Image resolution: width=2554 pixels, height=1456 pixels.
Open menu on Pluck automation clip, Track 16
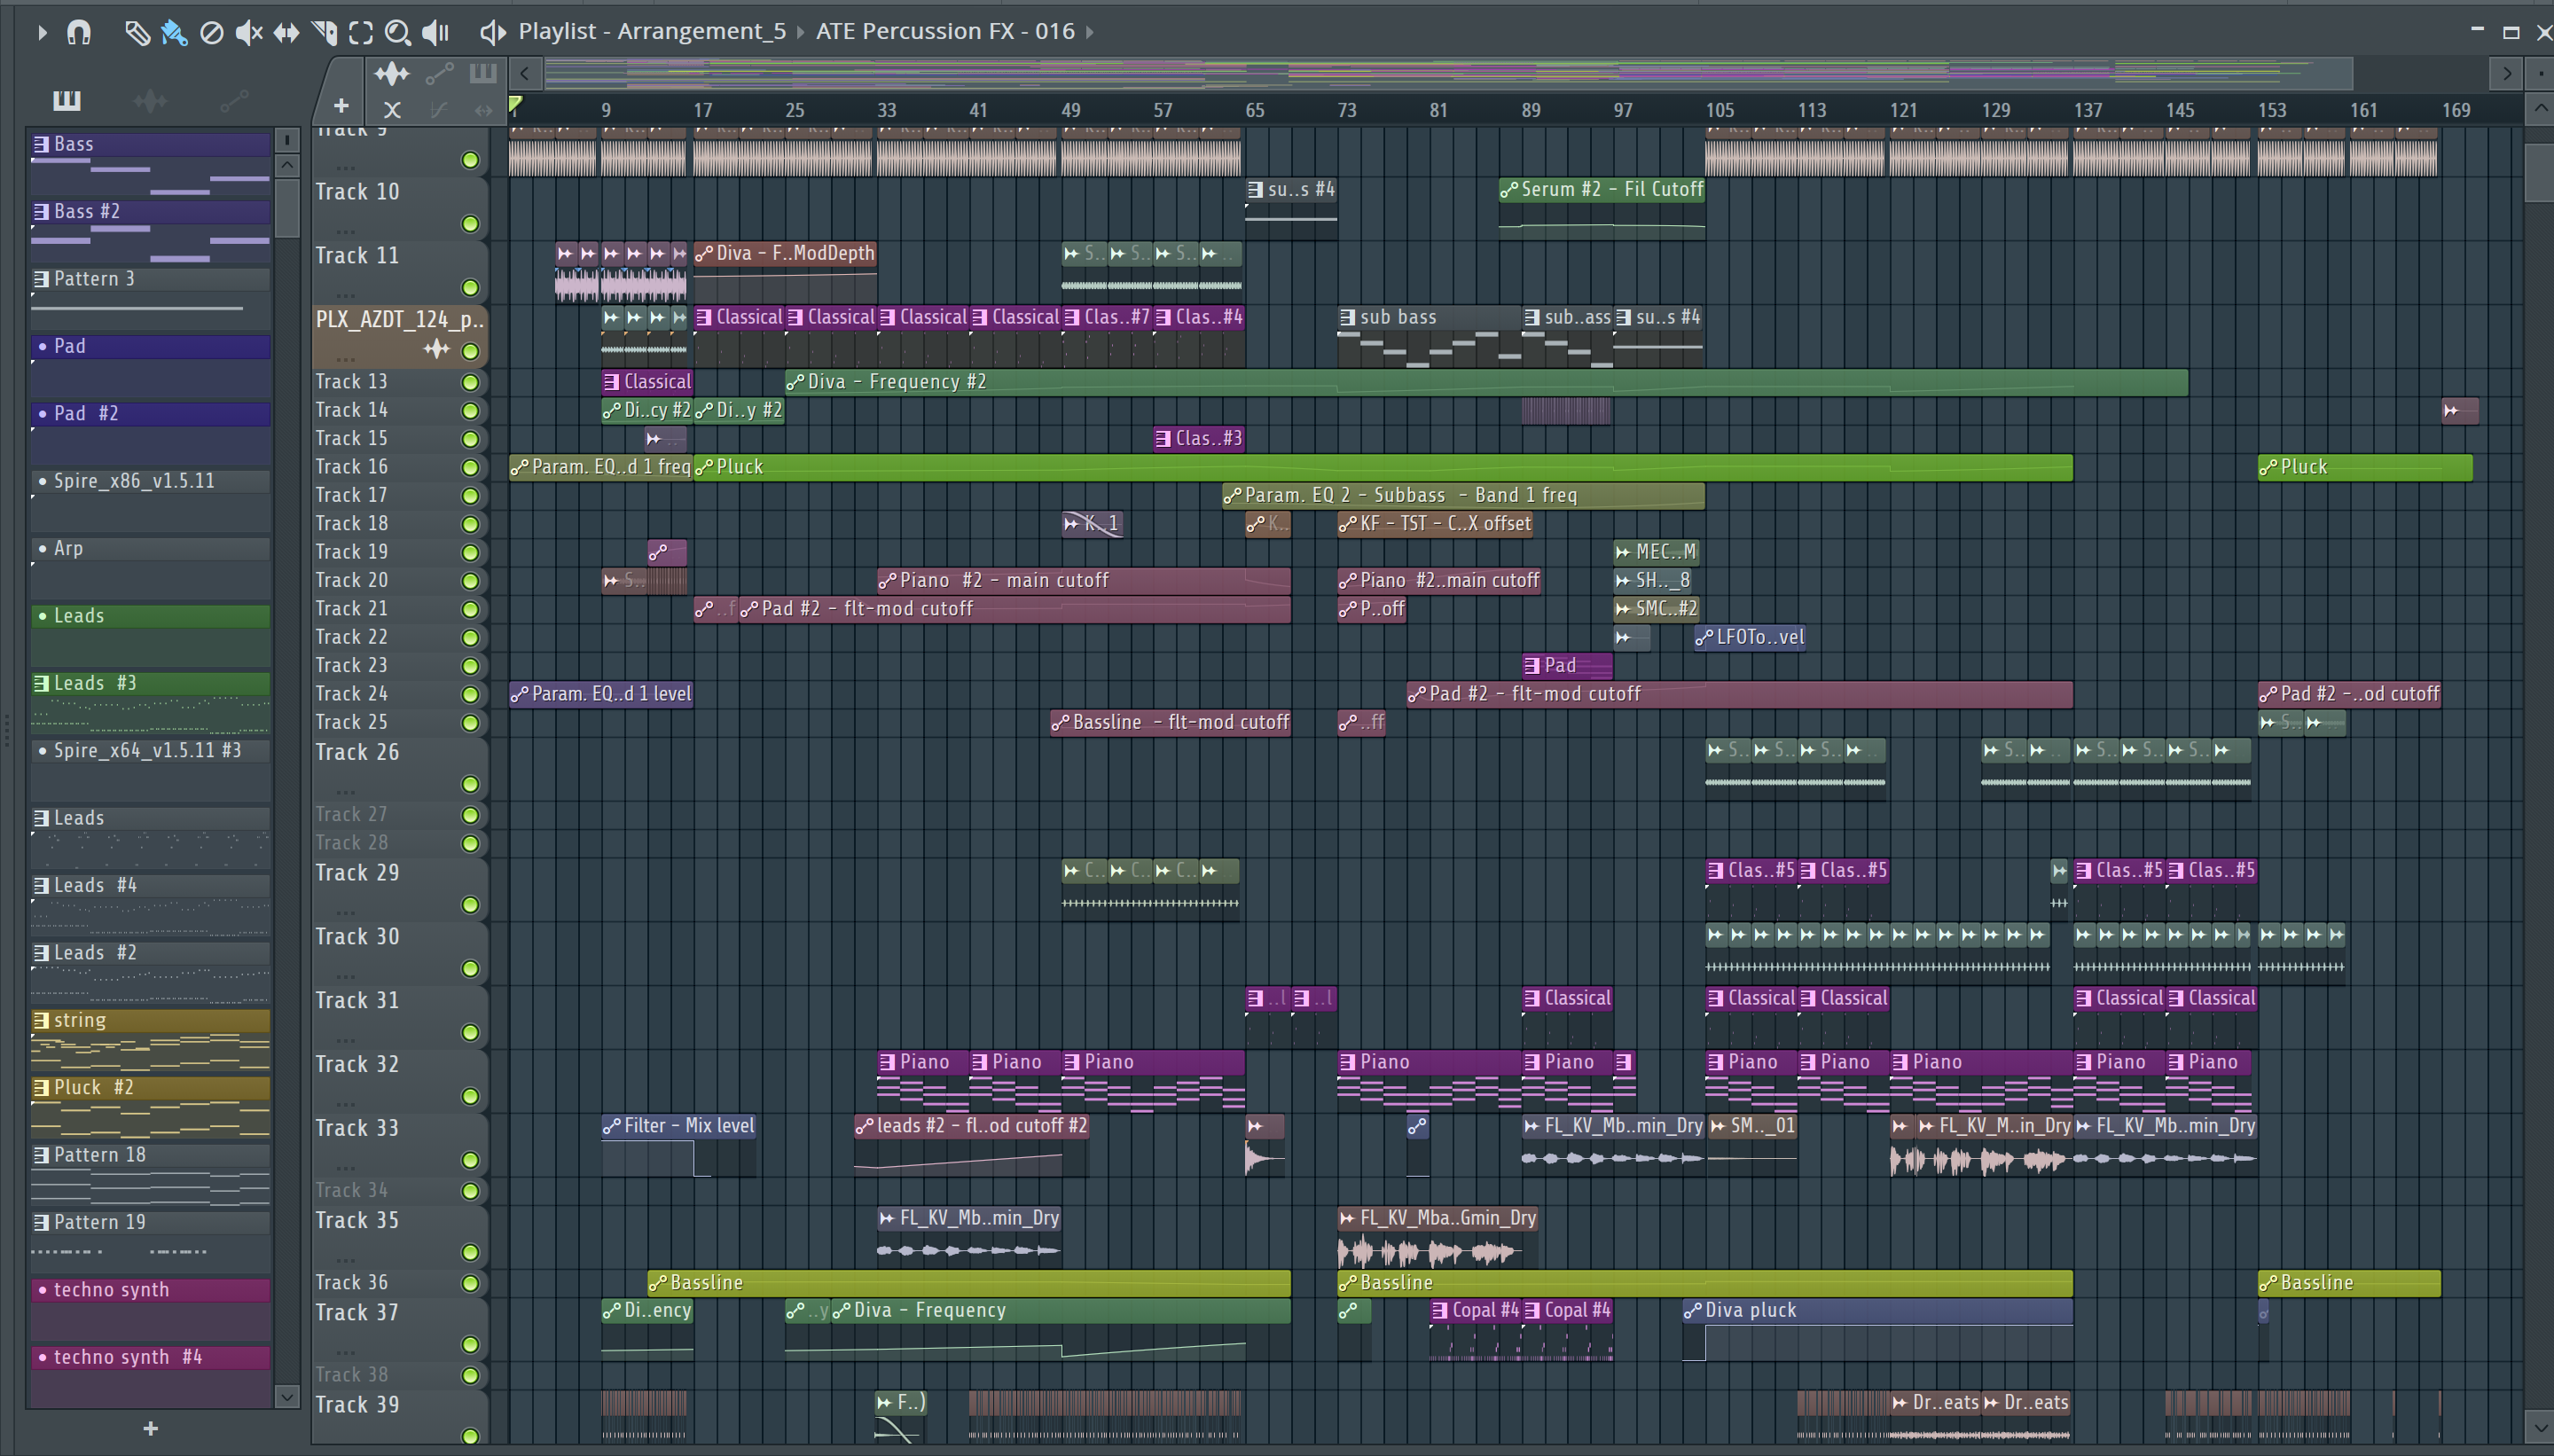click(704, 467)
